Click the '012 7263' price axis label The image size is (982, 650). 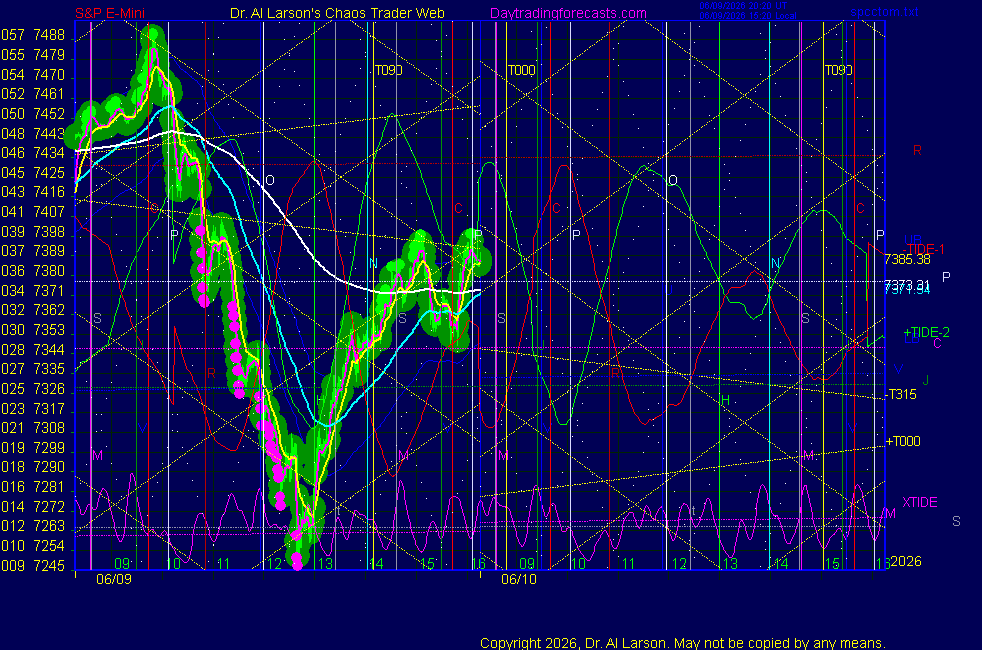(x=33, y=526)
